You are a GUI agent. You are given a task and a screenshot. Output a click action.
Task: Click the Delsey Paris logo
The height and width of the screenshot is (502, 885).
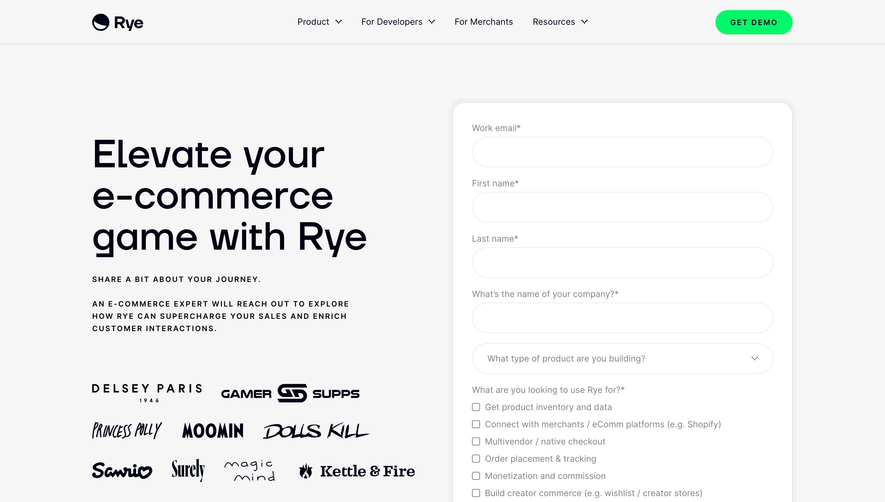click(x=147, y=392)
